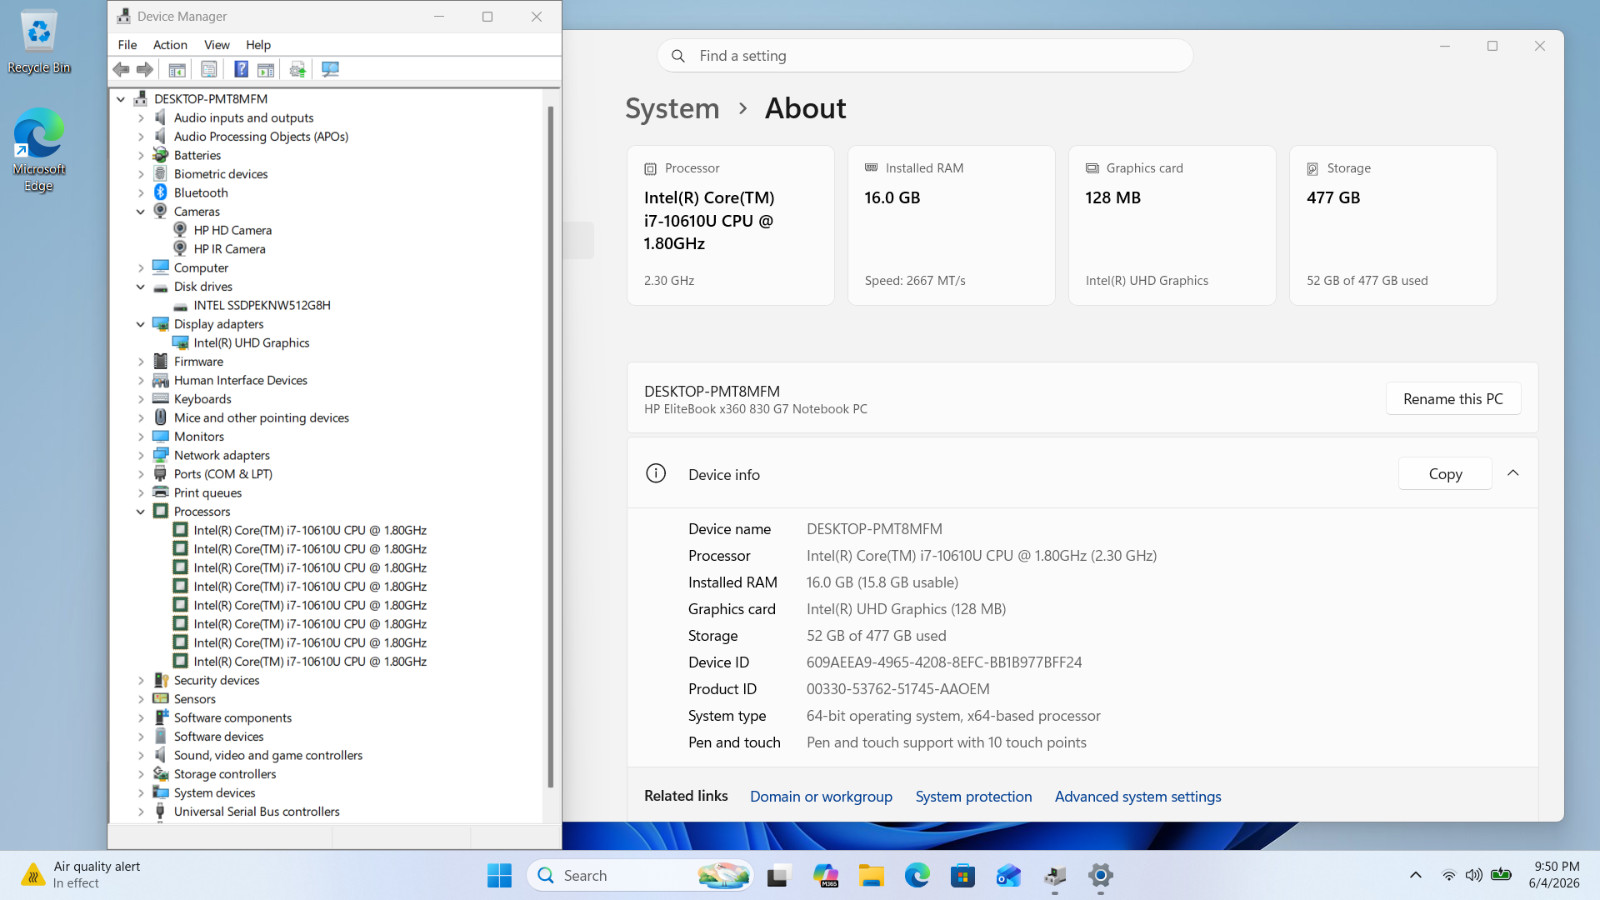Viewport: 1600px width, 900px height.
Task: Select the Firmware tree item
Action: click(x=198, y=362)
